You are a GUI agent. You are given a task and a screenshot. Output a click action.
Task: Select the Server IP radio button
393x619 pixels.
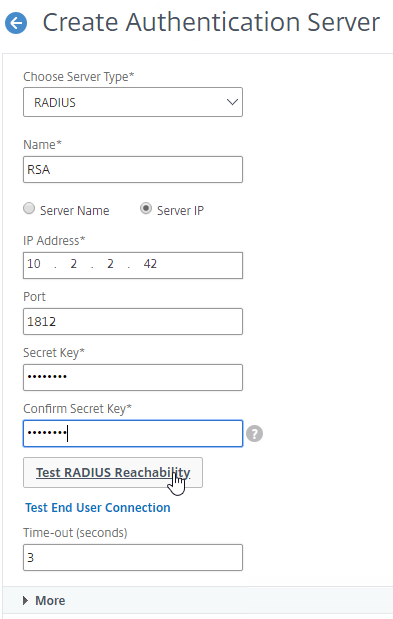pos(146,208)
